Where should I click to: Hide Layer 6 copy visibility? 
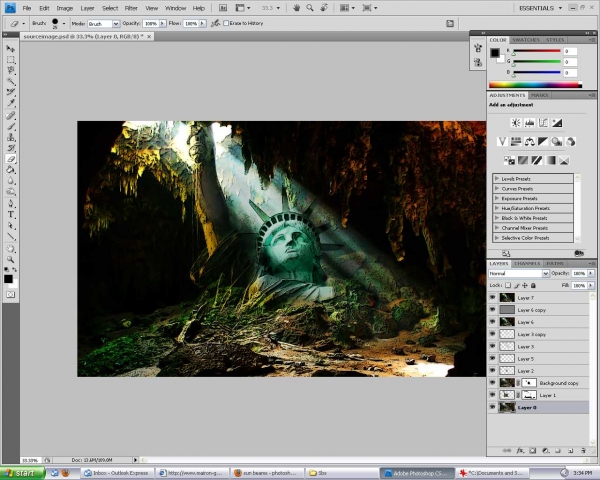pyautogui.click(x=492, y=310)
